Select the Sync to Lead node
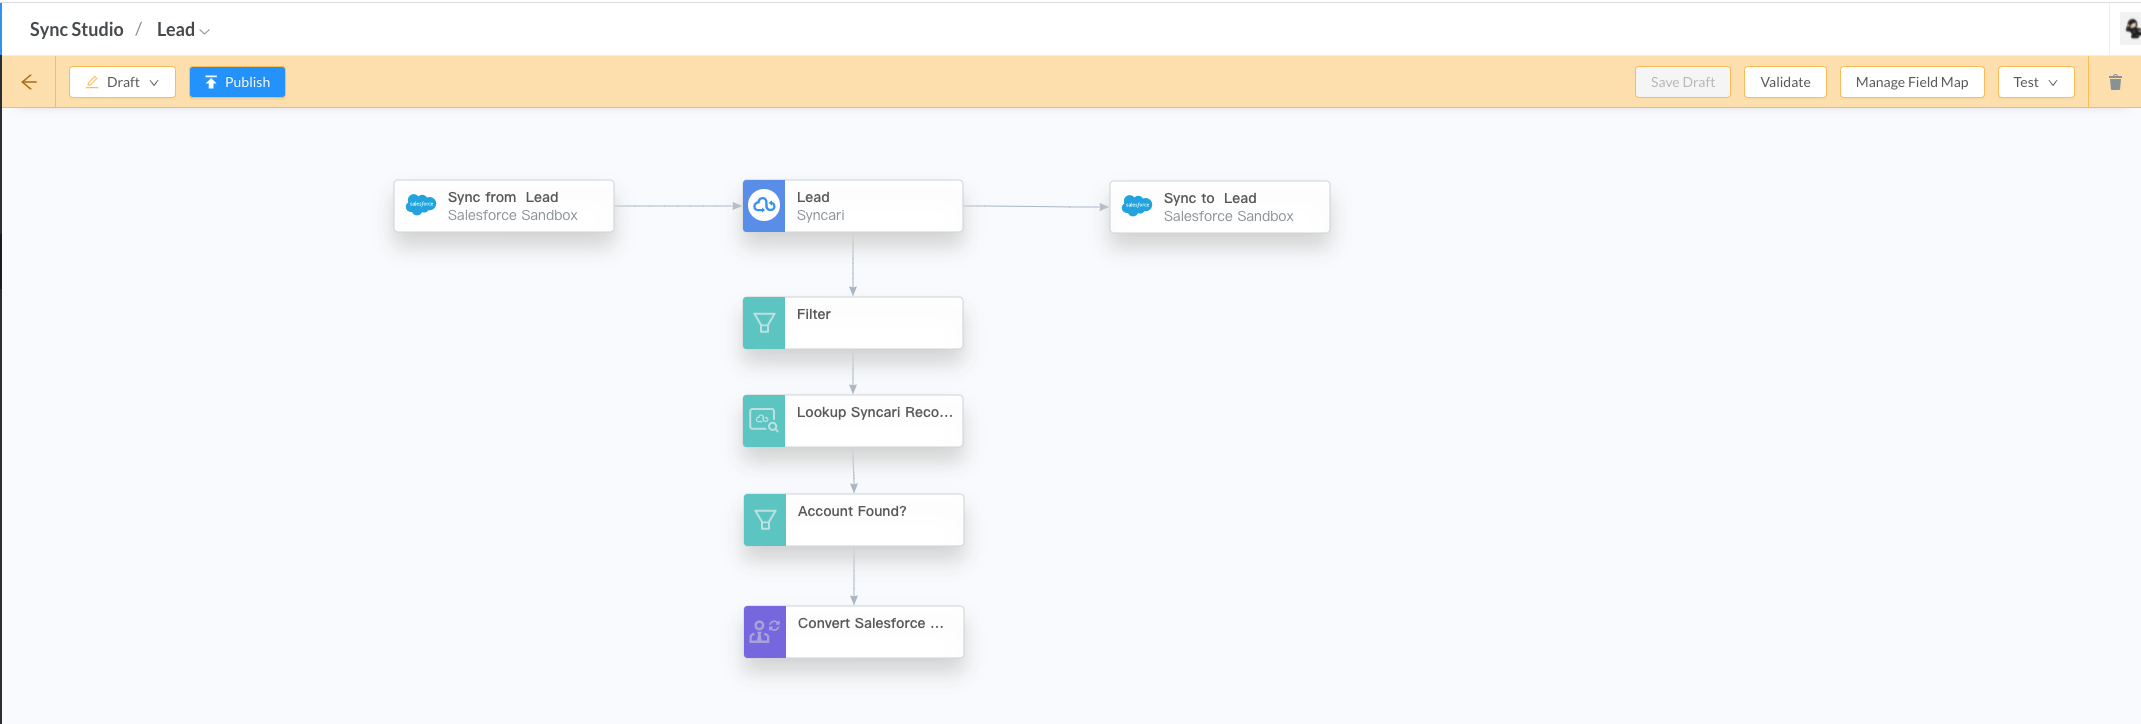The image size is (2141, 724). click(1220, 207)
